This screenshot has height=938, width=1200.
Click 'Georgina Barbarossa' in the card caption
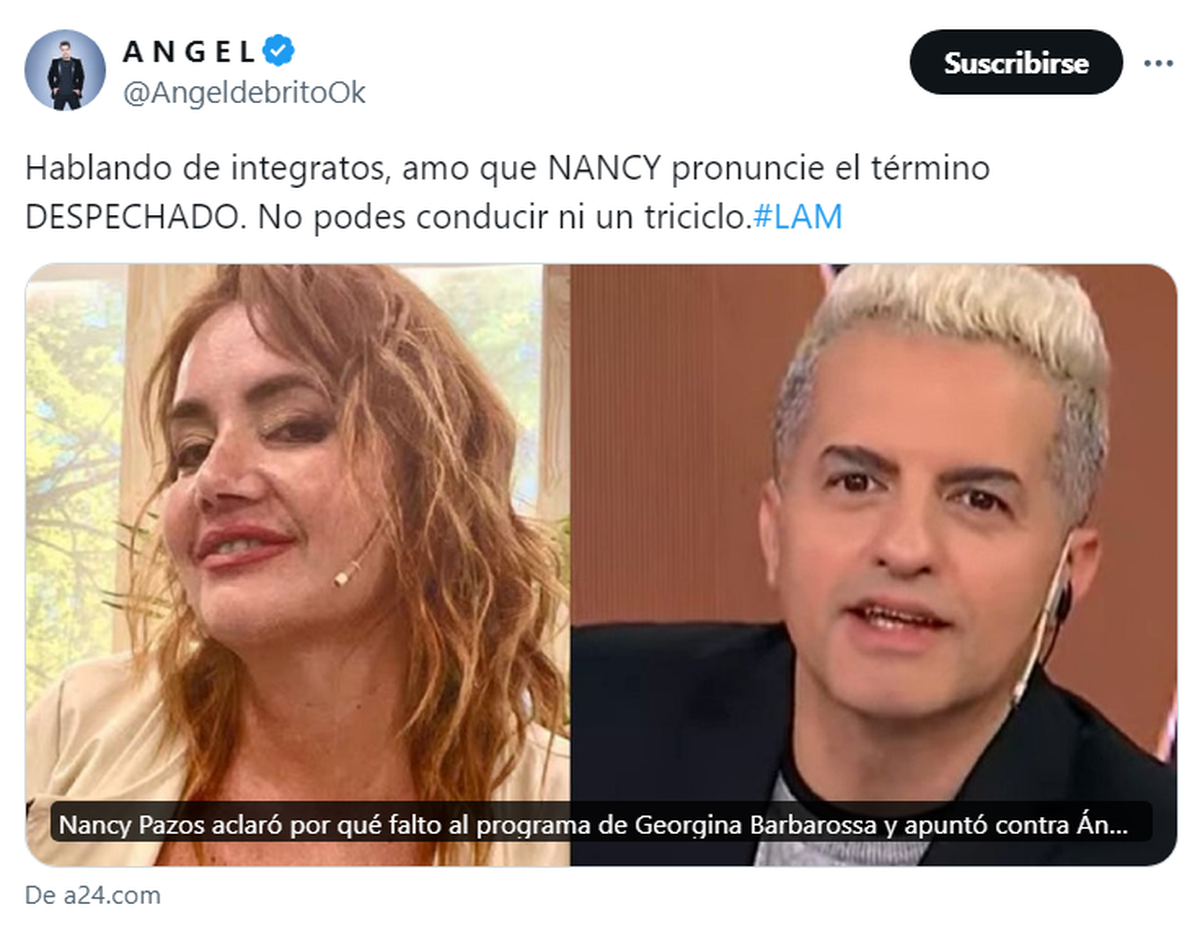click(x=739, y=827)
